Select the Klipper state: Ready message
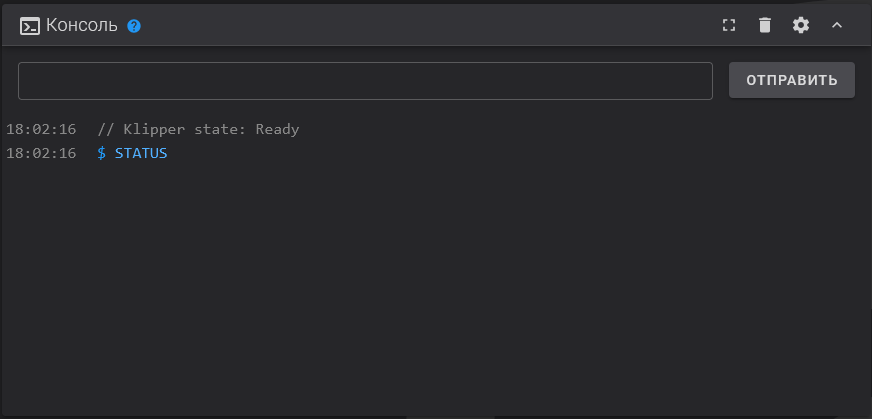 [x=199, y=130]
